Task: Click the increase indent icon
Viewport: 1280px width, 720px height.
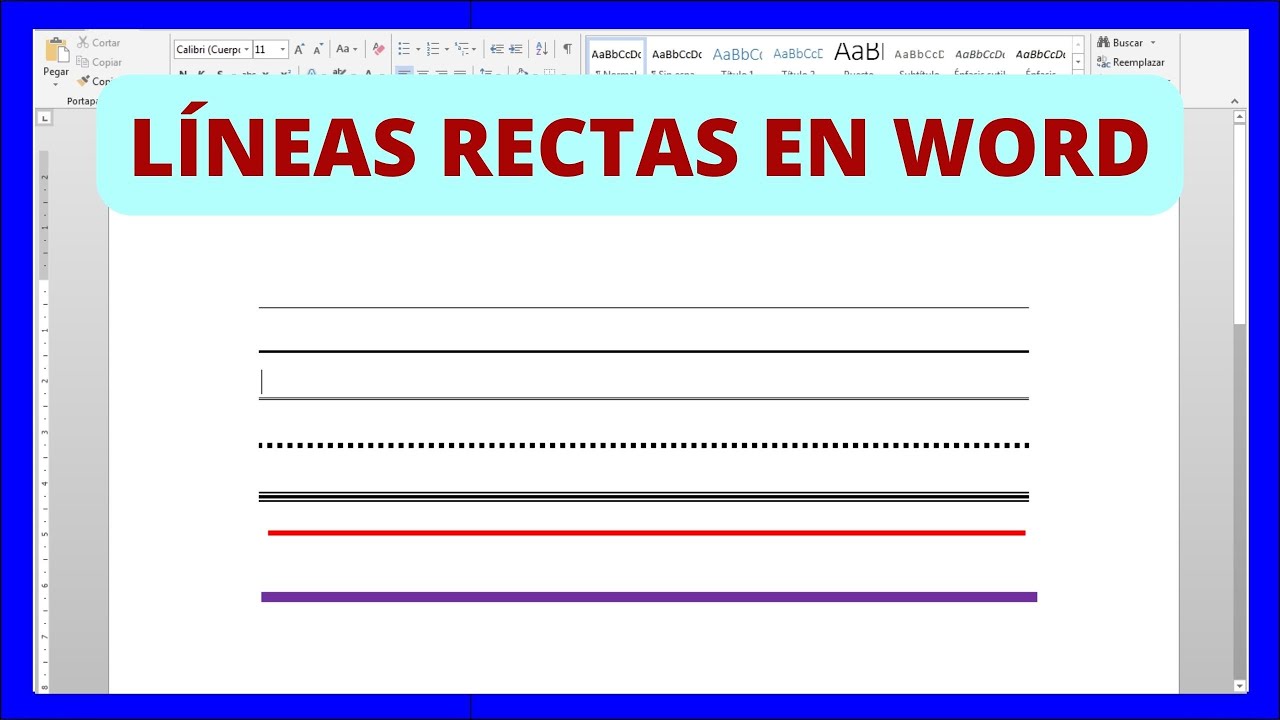Action: (x=516, y=49)
